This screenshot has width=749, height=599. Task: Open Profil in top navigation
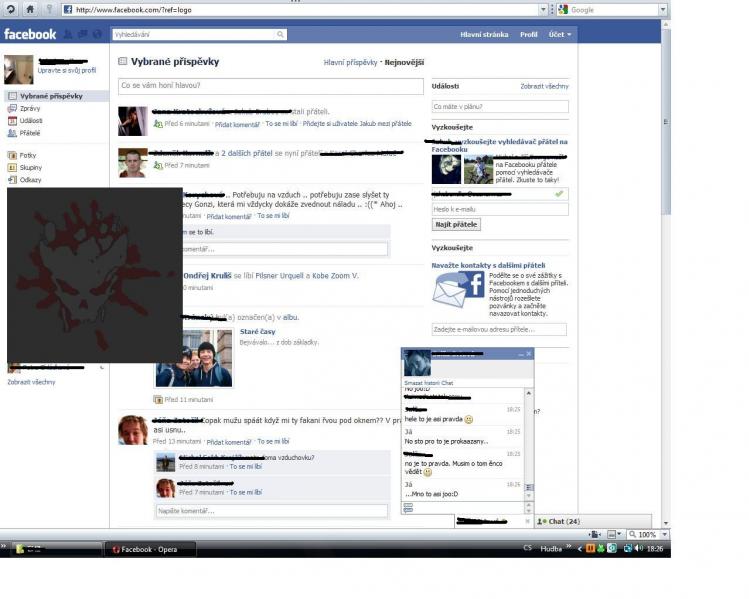pos(528,34)
